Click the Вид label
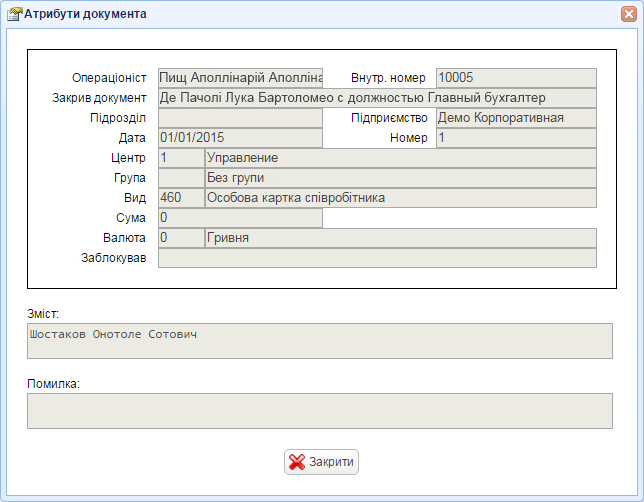The image size is (644, 502). click(135, 198)
